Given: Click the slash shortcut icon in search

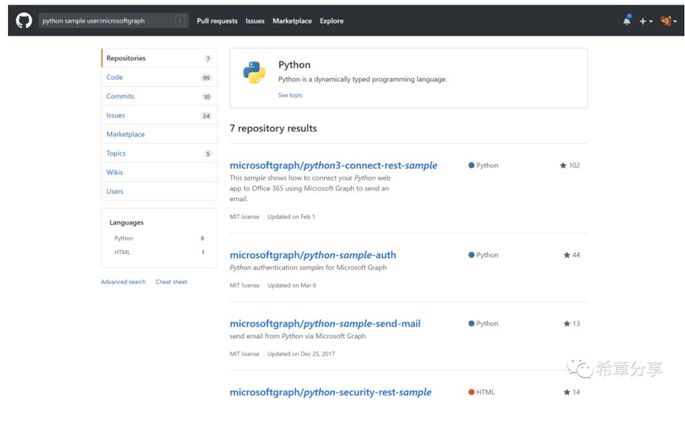Looking at the screenshot, I should tap(180, 21).
